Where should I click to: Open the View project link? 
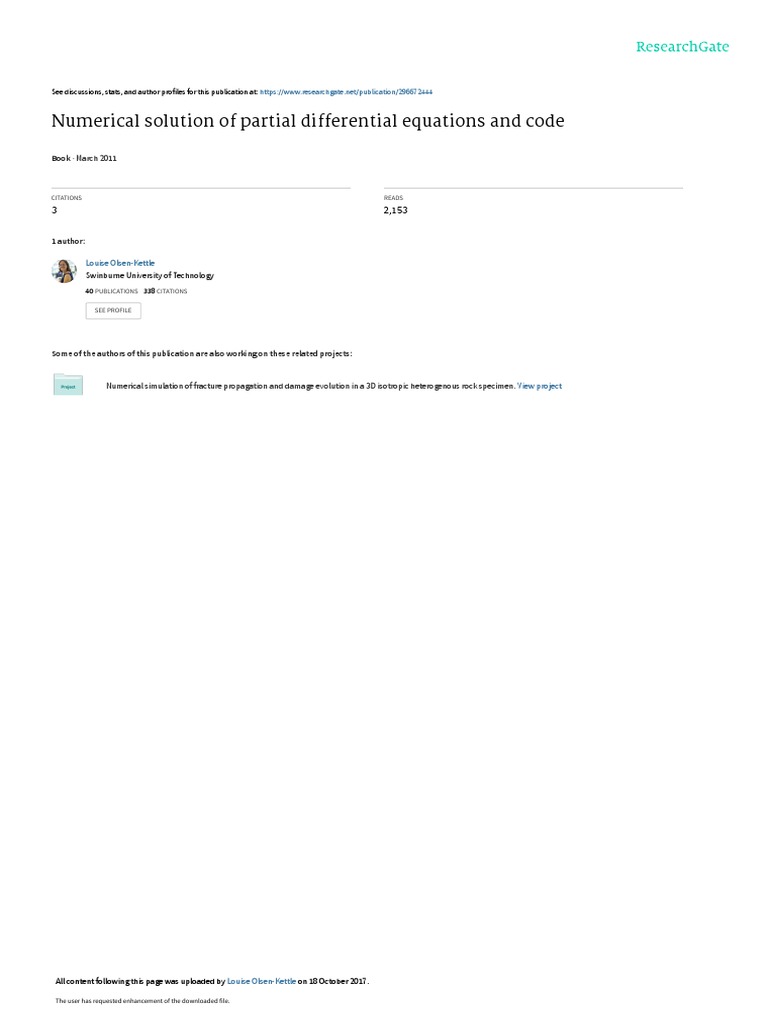click(539, 386)
